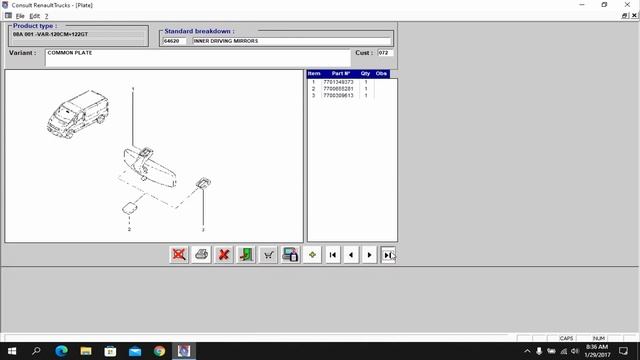Click the Item column header
640x360 pixels.
[314, 73]
